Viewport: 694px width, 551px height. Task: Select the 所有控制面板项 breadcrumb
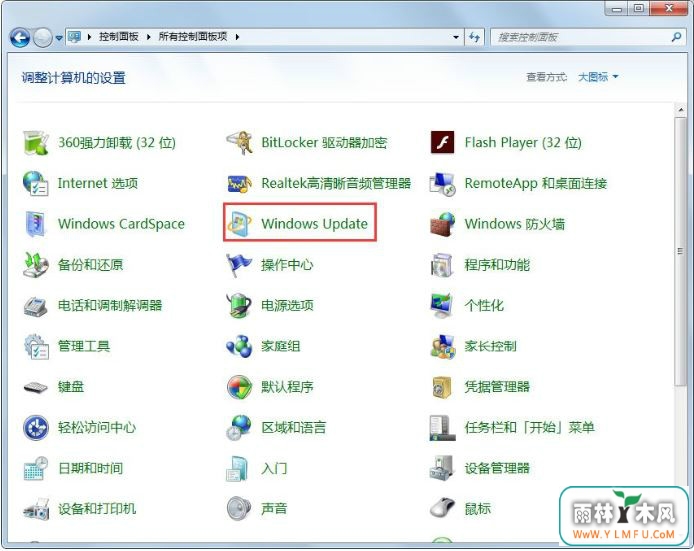(x=193, y=37)
